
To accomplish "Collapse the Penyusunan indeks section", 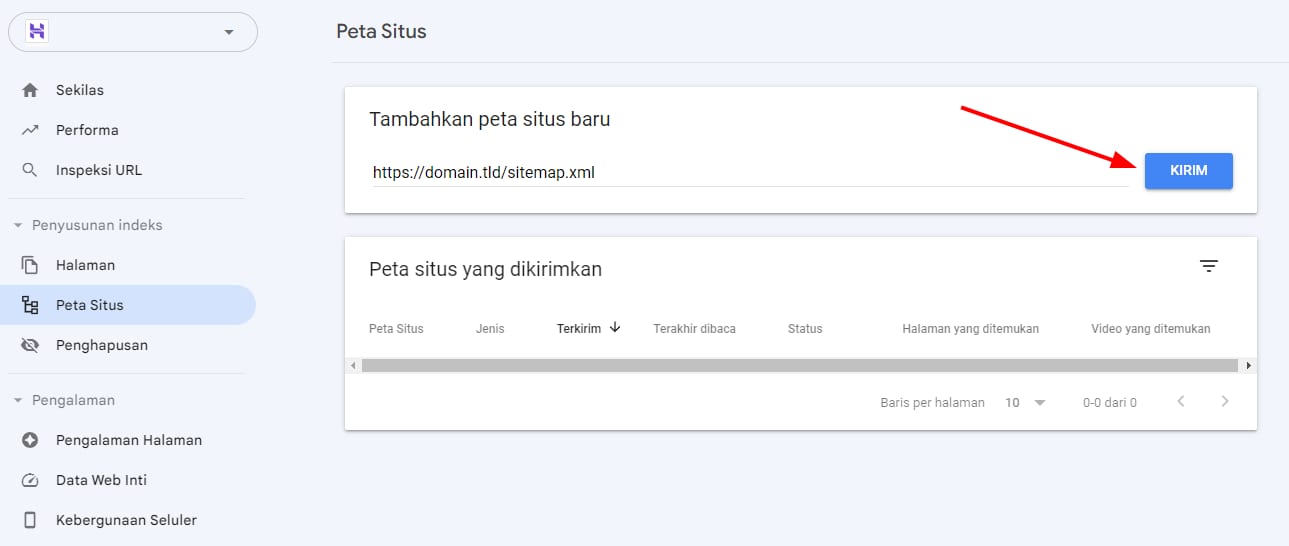I will (x=17, y=225).
